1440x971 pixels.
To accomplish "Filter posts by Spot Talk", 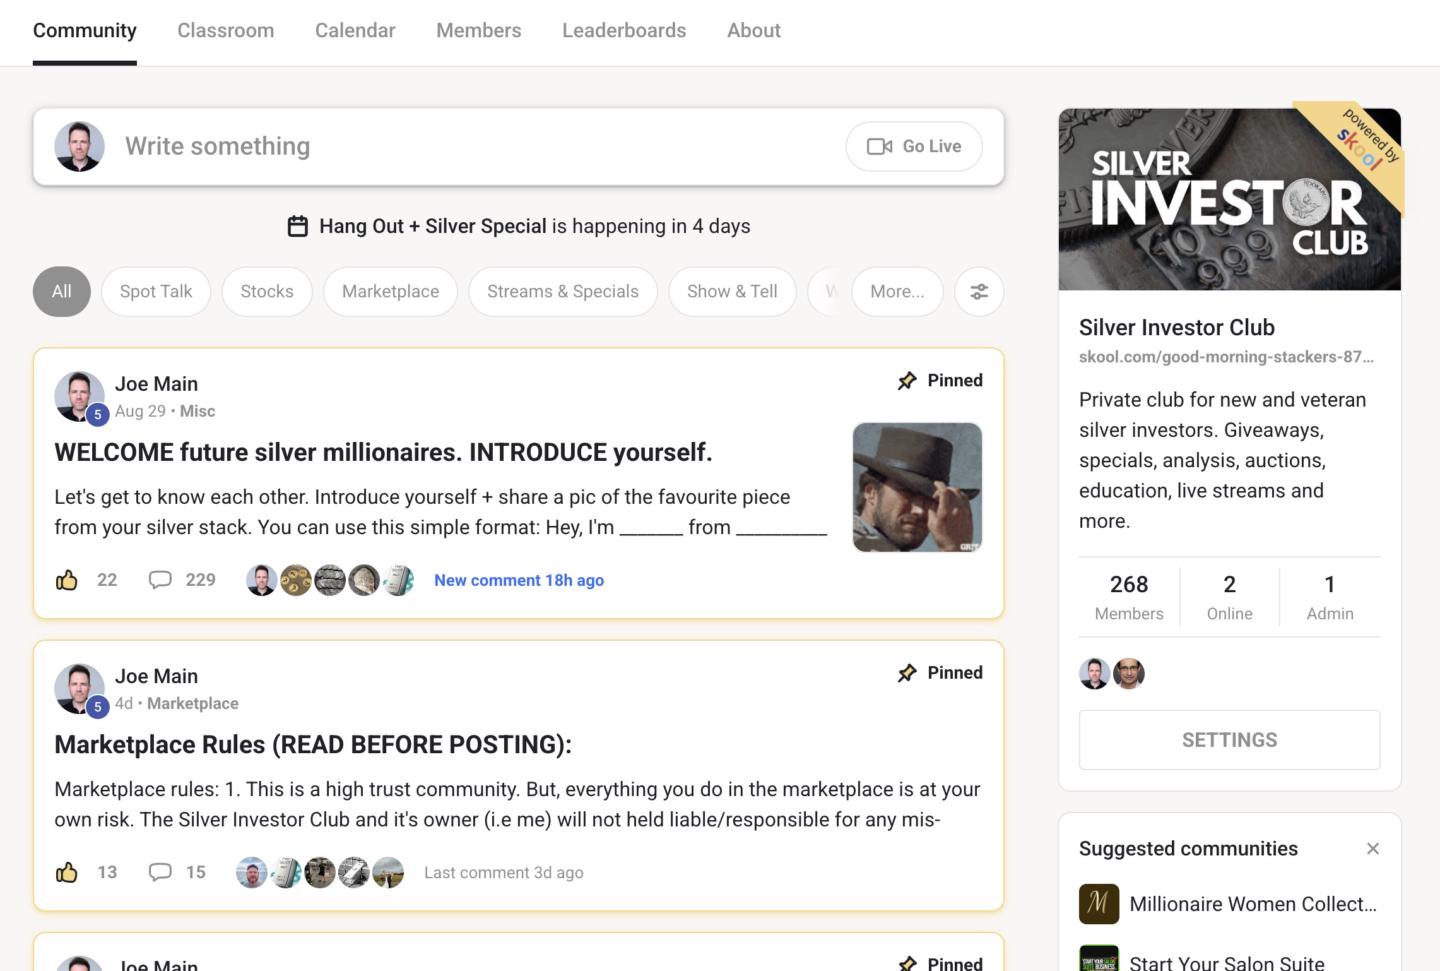I will point(156,292).
